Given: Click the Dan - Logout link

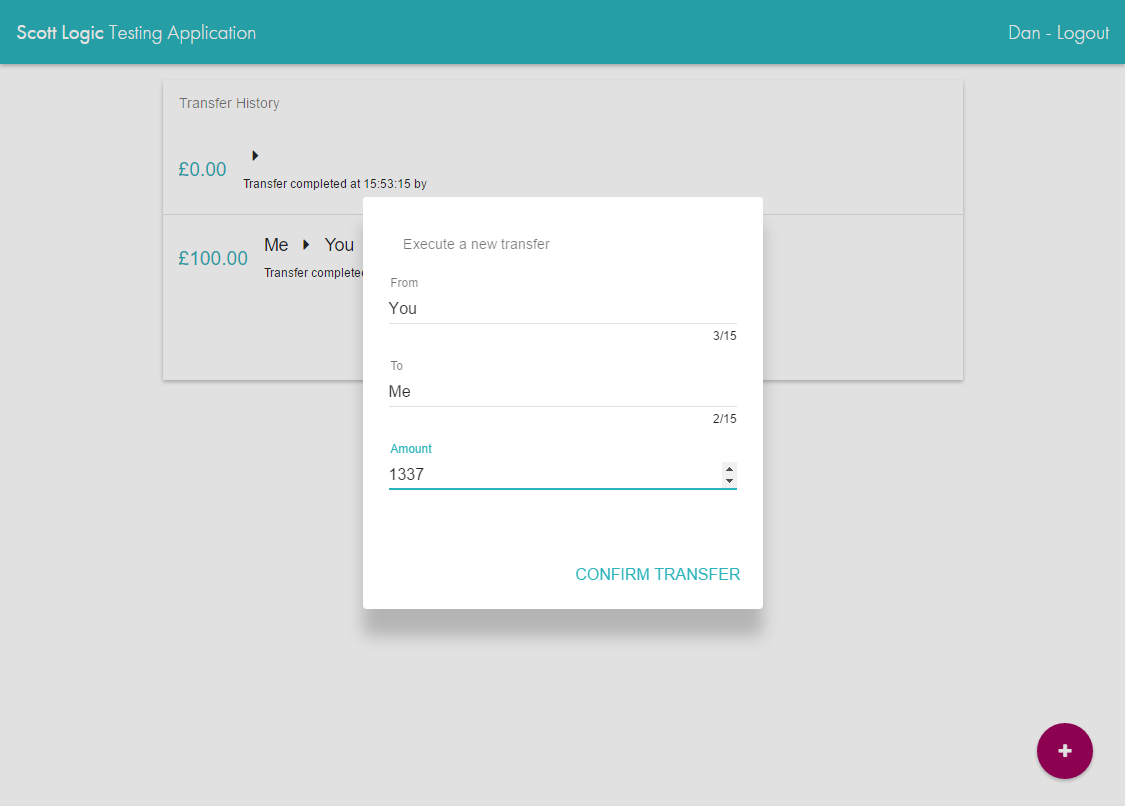Looking at the screenshot, I should point(1058,33).
